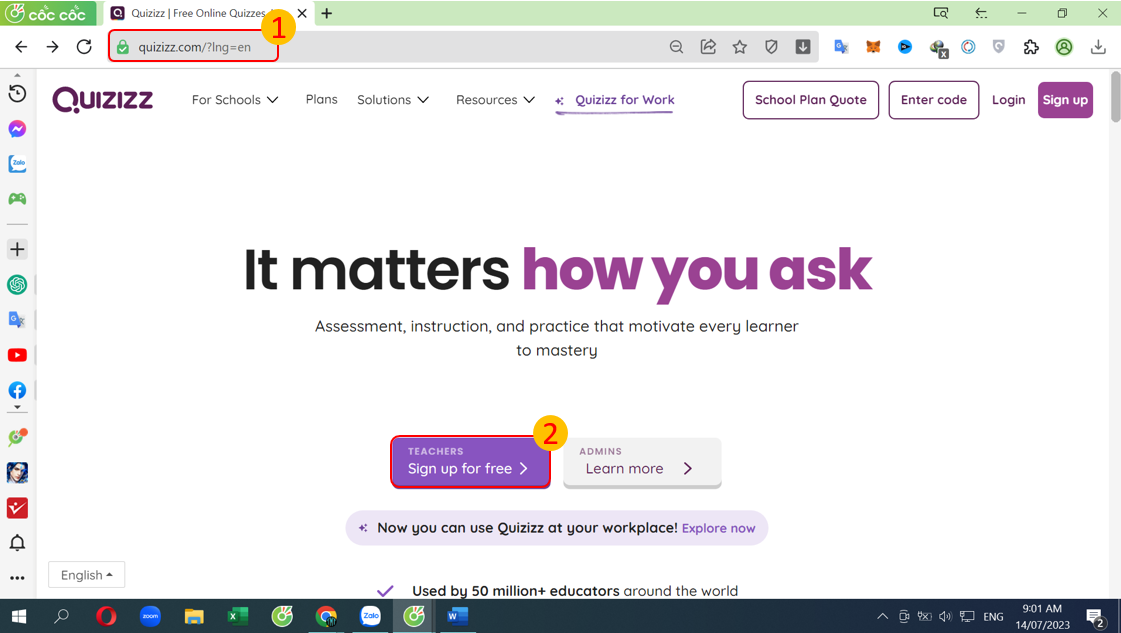
Task: Open Zalo from the sidebar
Action: click(x=17, y=164)
